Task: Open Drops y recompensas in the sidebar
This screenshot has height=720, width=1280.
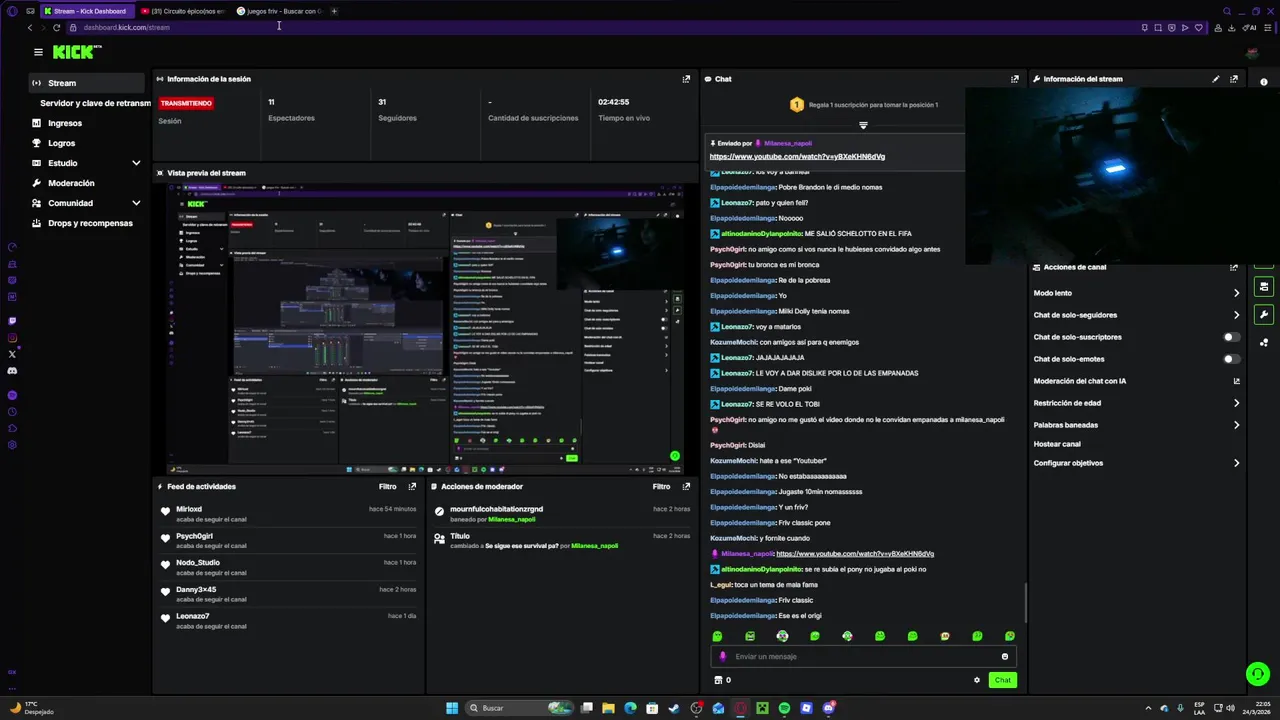Action: (88, 223)
